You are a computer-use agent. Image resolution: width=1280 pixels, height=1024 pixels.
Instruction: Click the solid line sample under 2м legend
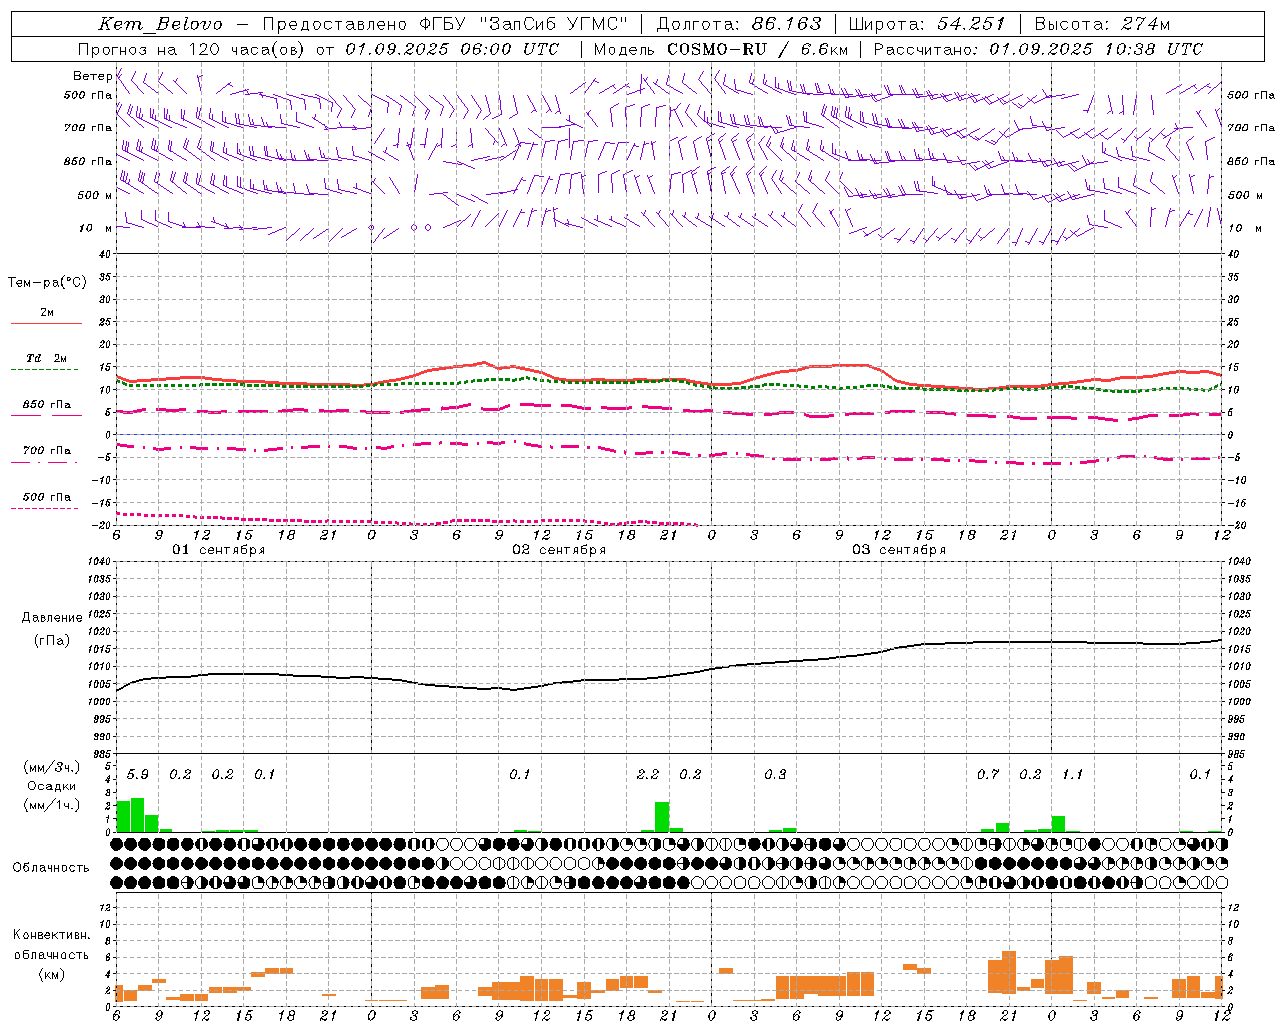click(x=46, y=324)
